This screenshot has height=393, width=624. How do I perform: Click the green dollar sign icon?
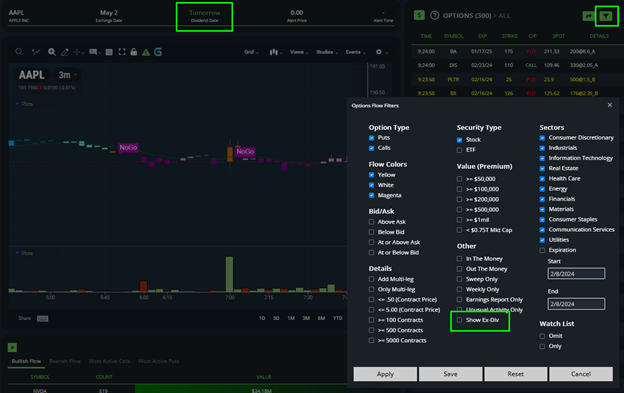pos(419,16)
